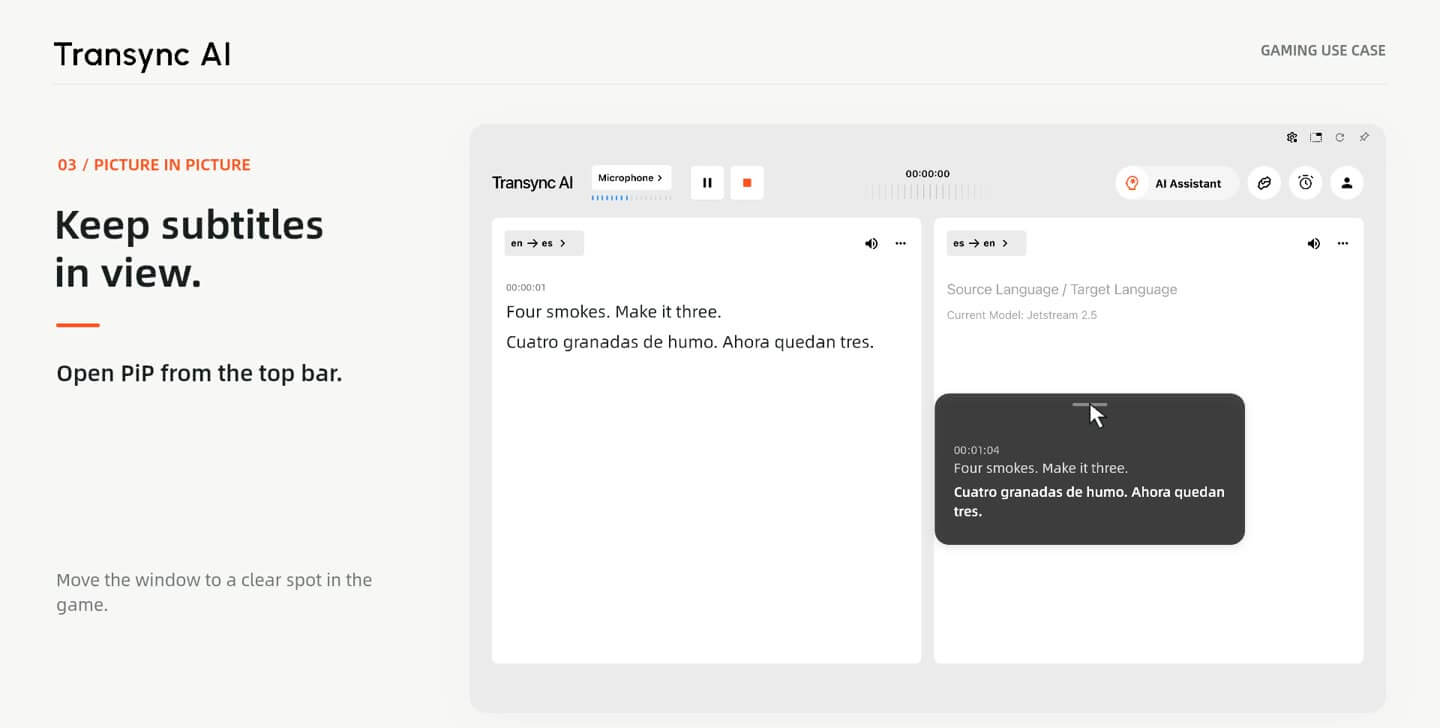Click "Open PiP from the top bar." text

[x=199, y=374]
